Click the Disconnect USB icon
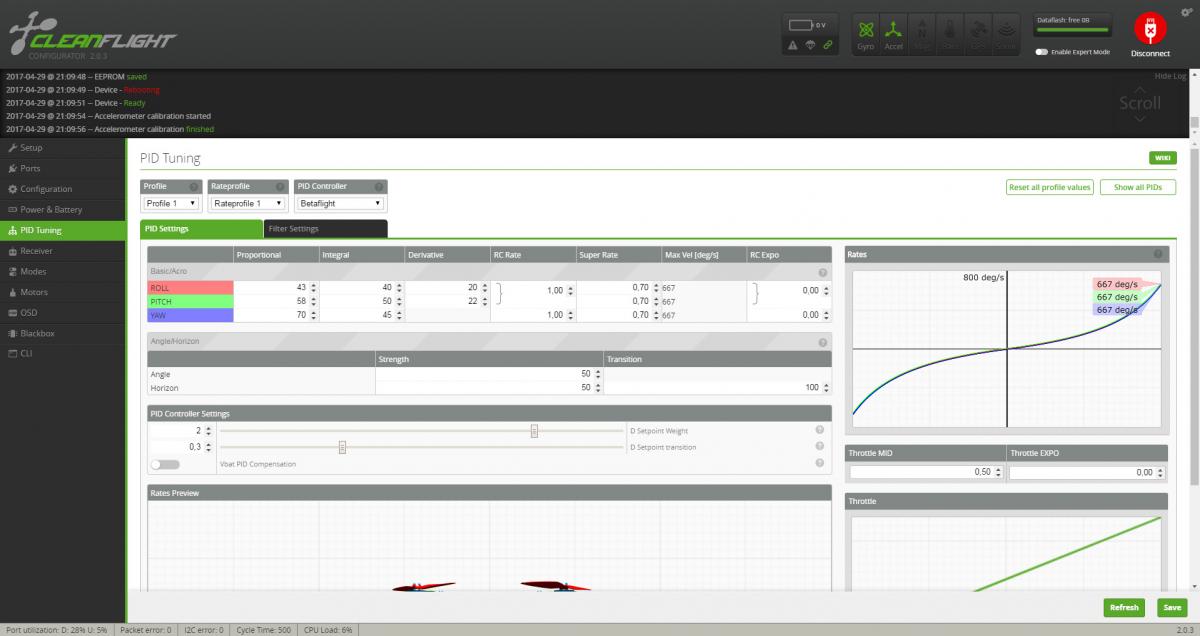1200x636 pixels. [1150, 31]
